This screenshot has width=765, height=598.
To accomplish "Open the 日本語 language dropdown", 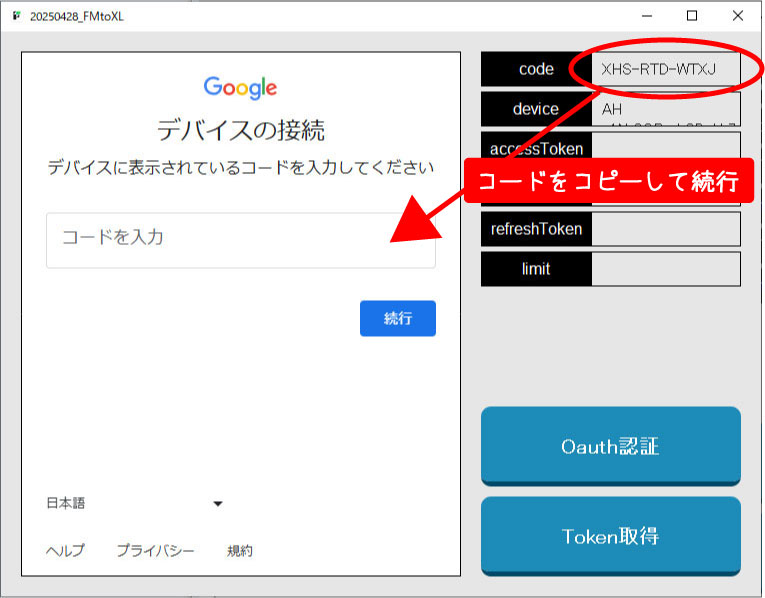I will [134, 503].
